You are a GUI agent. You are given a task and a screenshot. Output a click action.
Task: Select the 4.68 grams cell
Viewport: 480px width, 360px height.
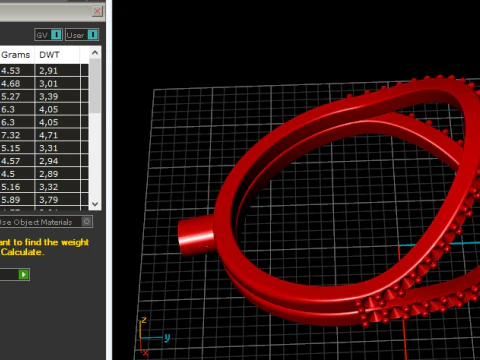point(17,84)
